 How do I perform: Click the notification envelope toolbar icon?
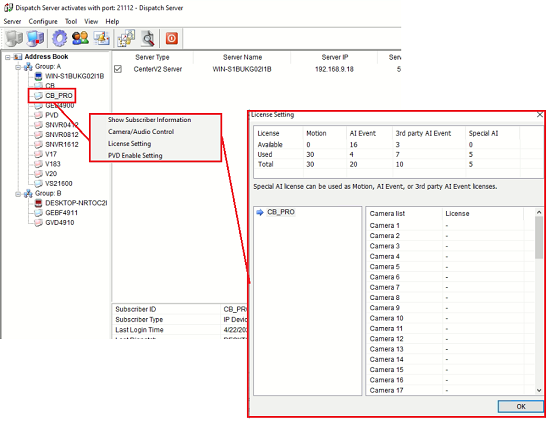[x=101, y=38]
